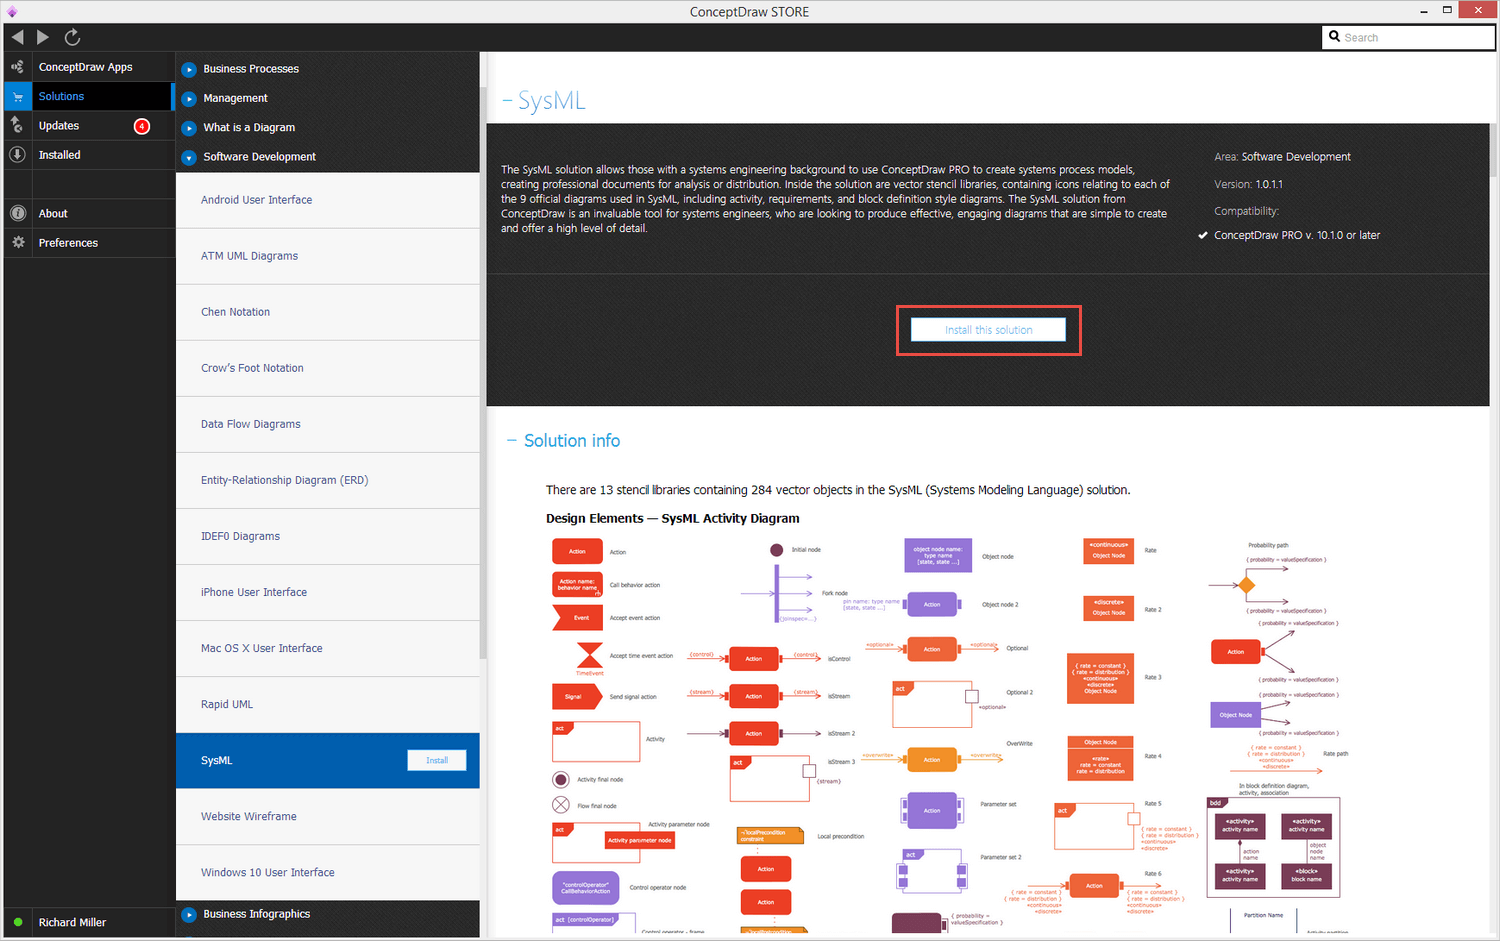Collapse the Software Development category
Image resolution: width=1500 pixels, height=941 pixels.
189,157
